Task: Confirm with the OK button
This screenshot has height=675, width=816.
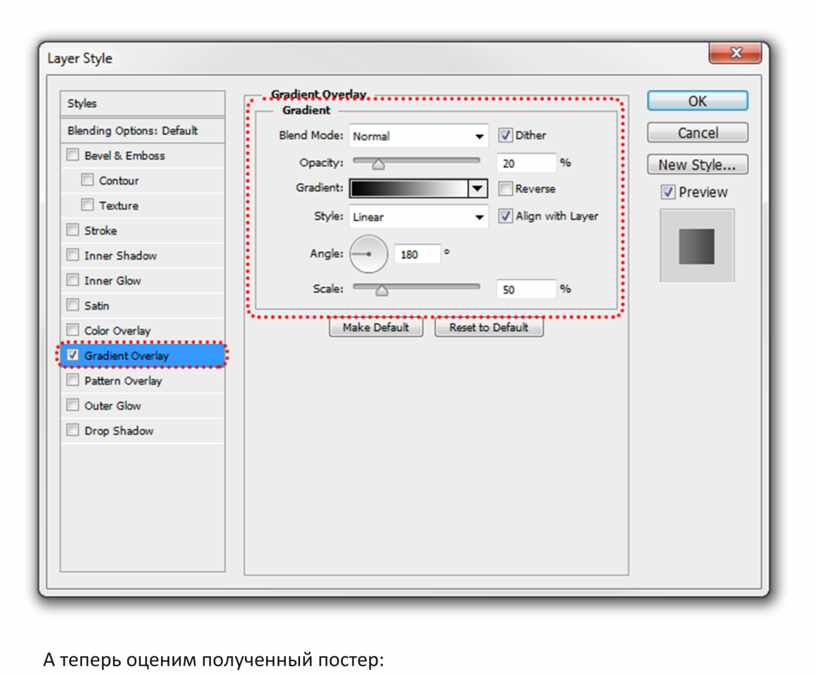Action: pos(697,101)
